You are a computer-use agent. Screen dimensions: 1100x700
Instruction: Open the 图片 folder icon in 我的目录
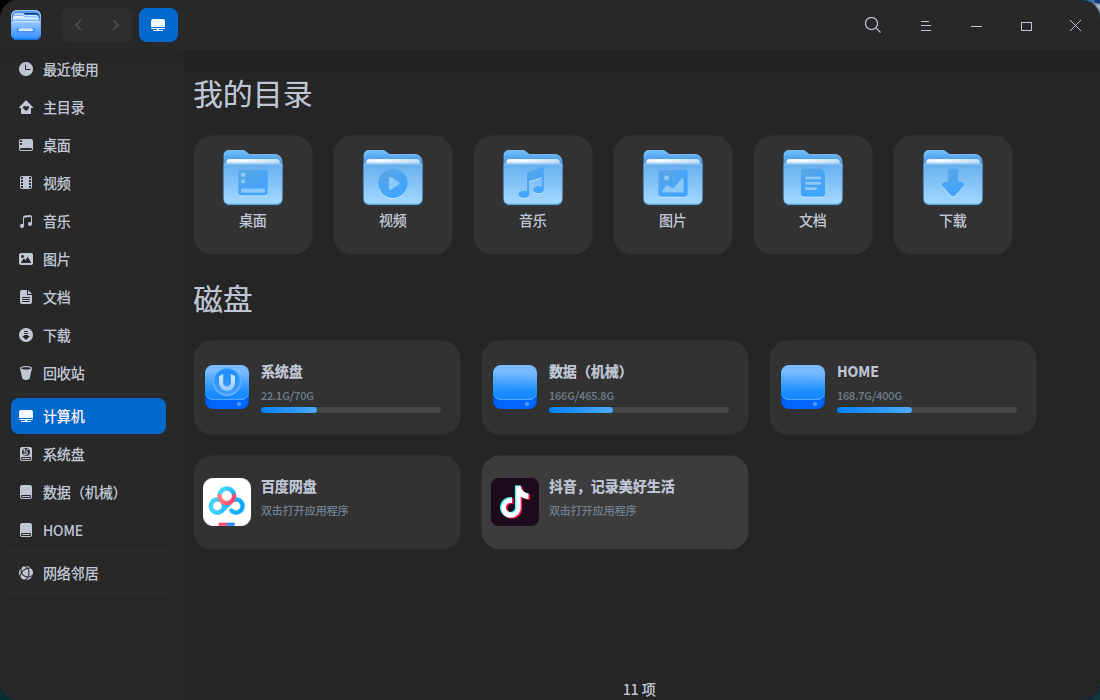click(x=673, y=177)
